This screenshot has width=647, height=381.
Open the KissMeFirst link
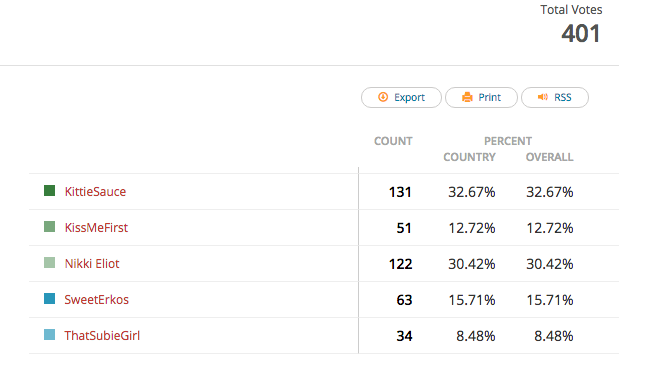click(x=97, y=227)
